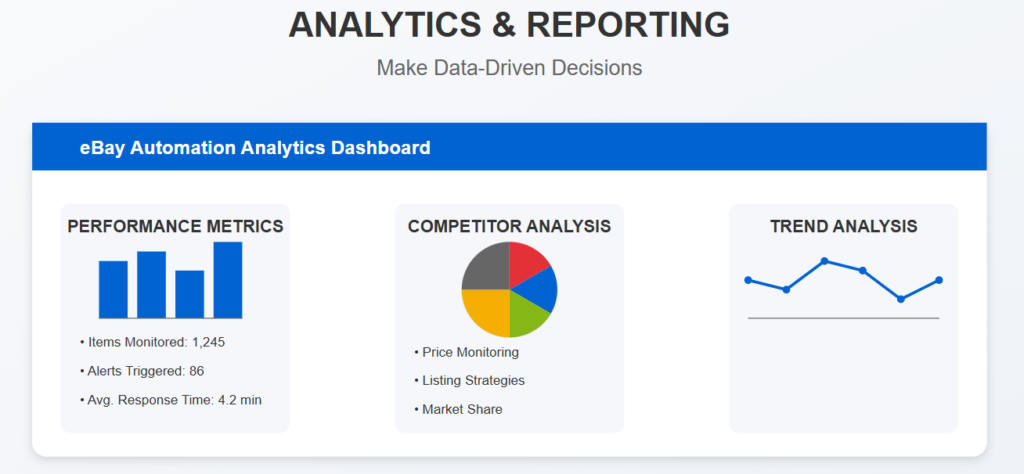This screenshot has height=474, width=1024.
Task: Click the Market Share bullet item
Action: [462, 410]
